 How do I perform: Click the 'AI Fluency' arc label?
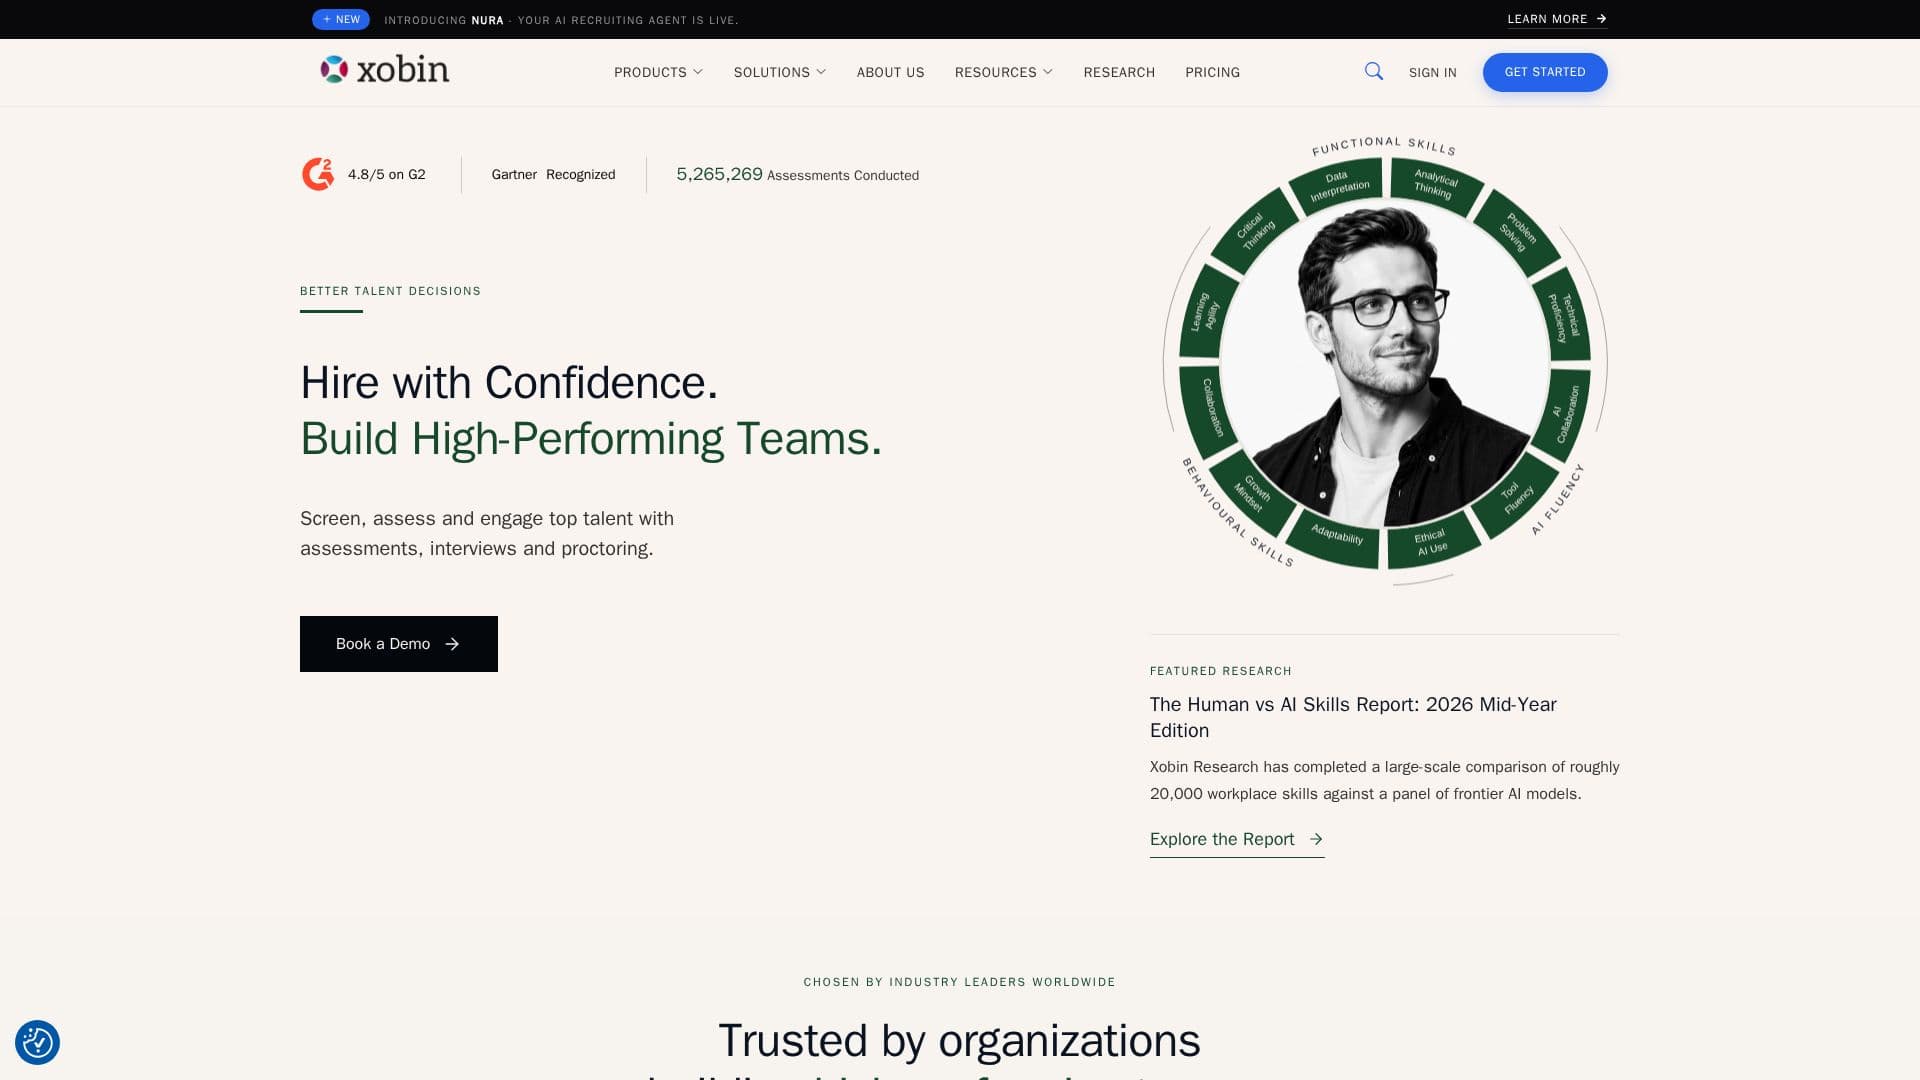click(1558, 499)
